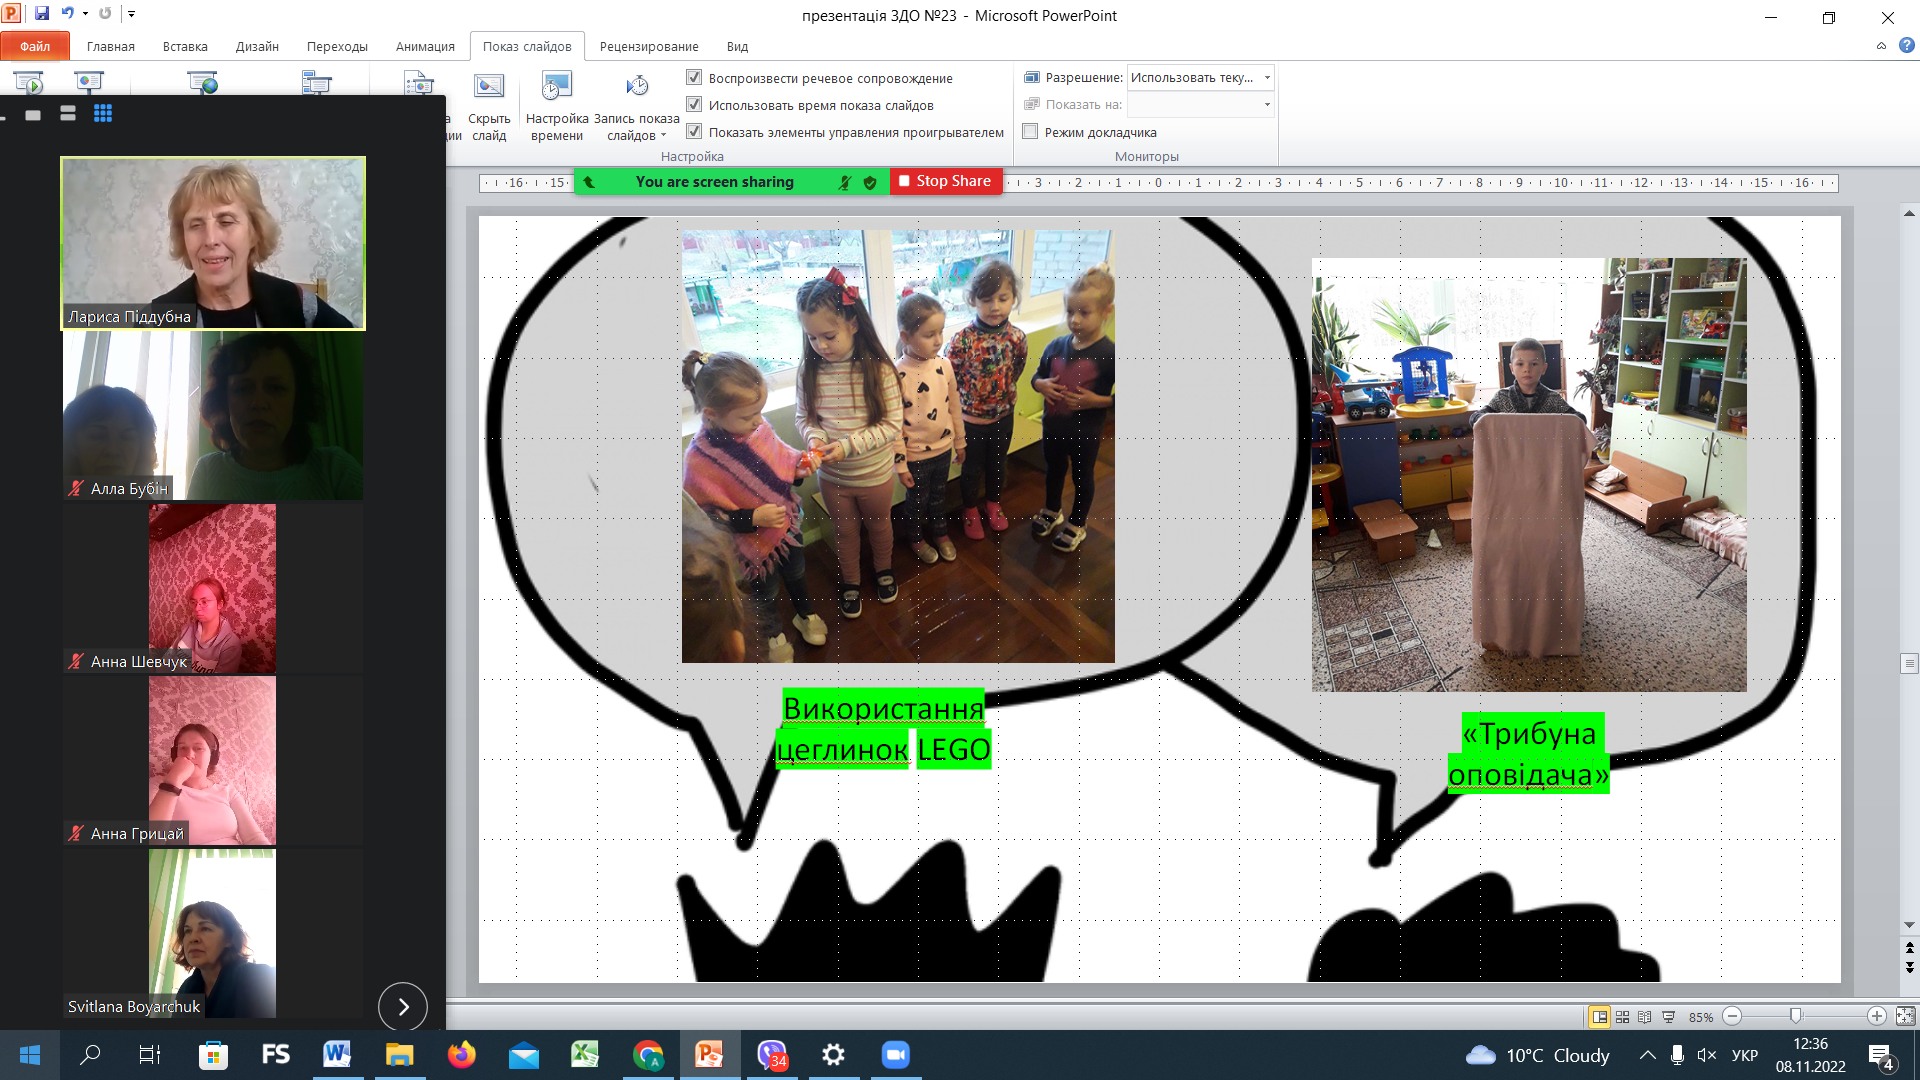The width and height of the screenshot is (1920, 1080).
Task: Expand Запись показа слайдов dropdown arrow
Action: [663, 136]
